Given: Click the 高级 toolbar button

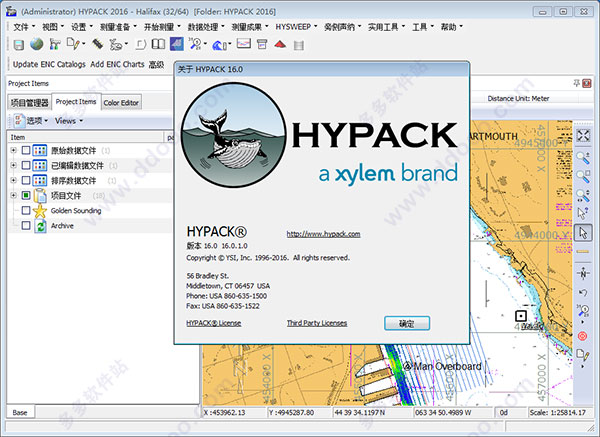Looking at the screenshot, I should coord(156,65).
